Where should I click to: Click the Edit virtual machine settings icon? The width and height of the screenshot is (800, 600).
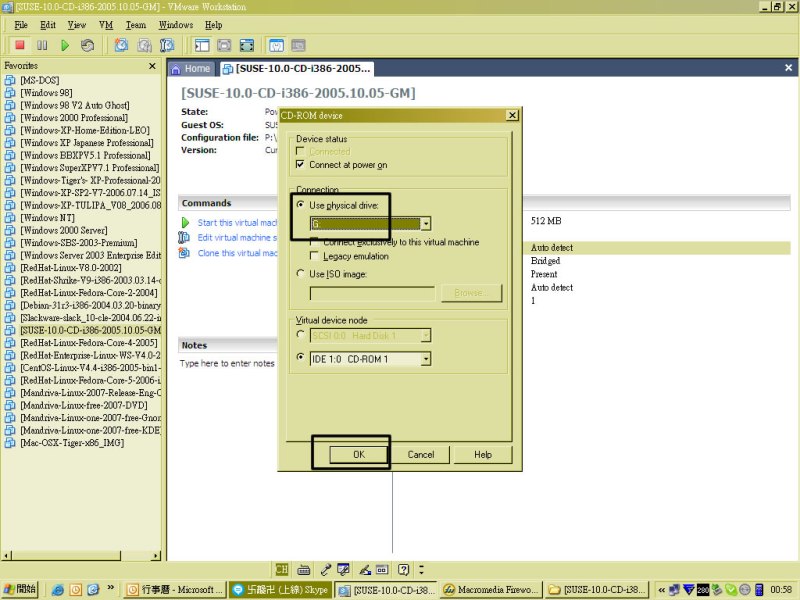[x=184, y=237]
